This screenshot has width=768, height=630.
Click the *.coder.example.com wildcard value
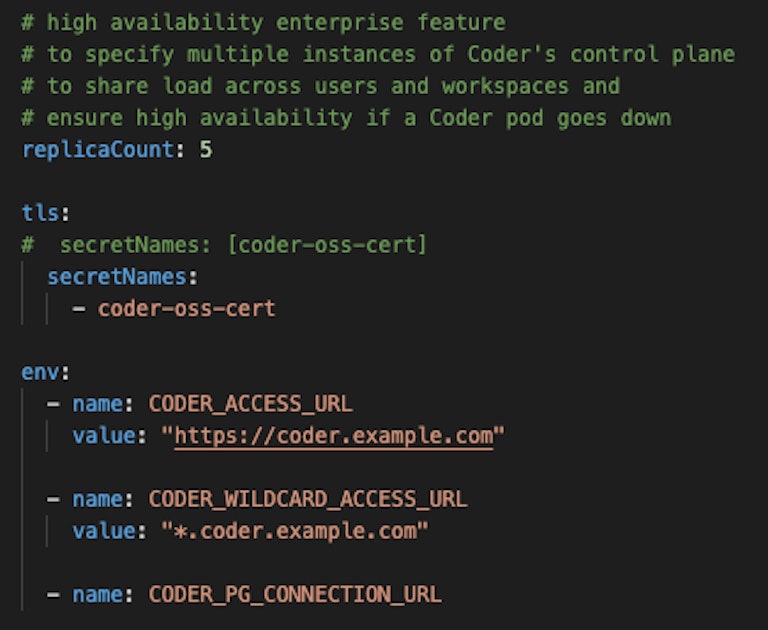(x=295, y=531)
